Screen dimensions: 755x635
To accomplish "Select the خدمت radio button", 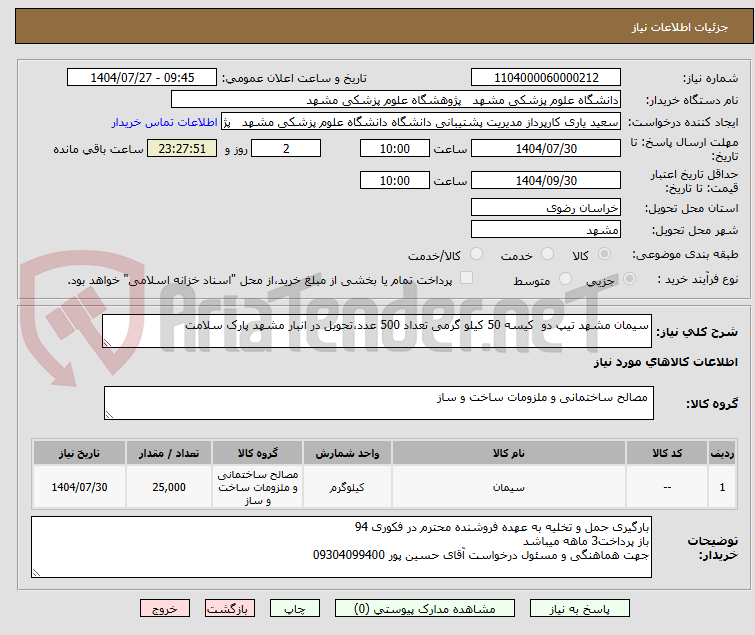I will (547, 254).
